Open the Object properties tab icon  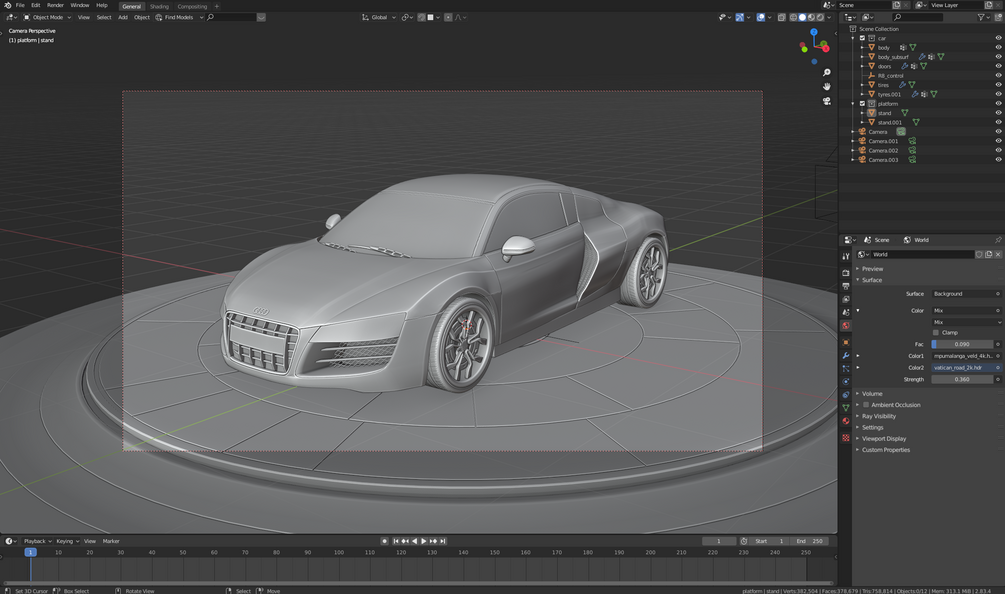click(846, 342)
